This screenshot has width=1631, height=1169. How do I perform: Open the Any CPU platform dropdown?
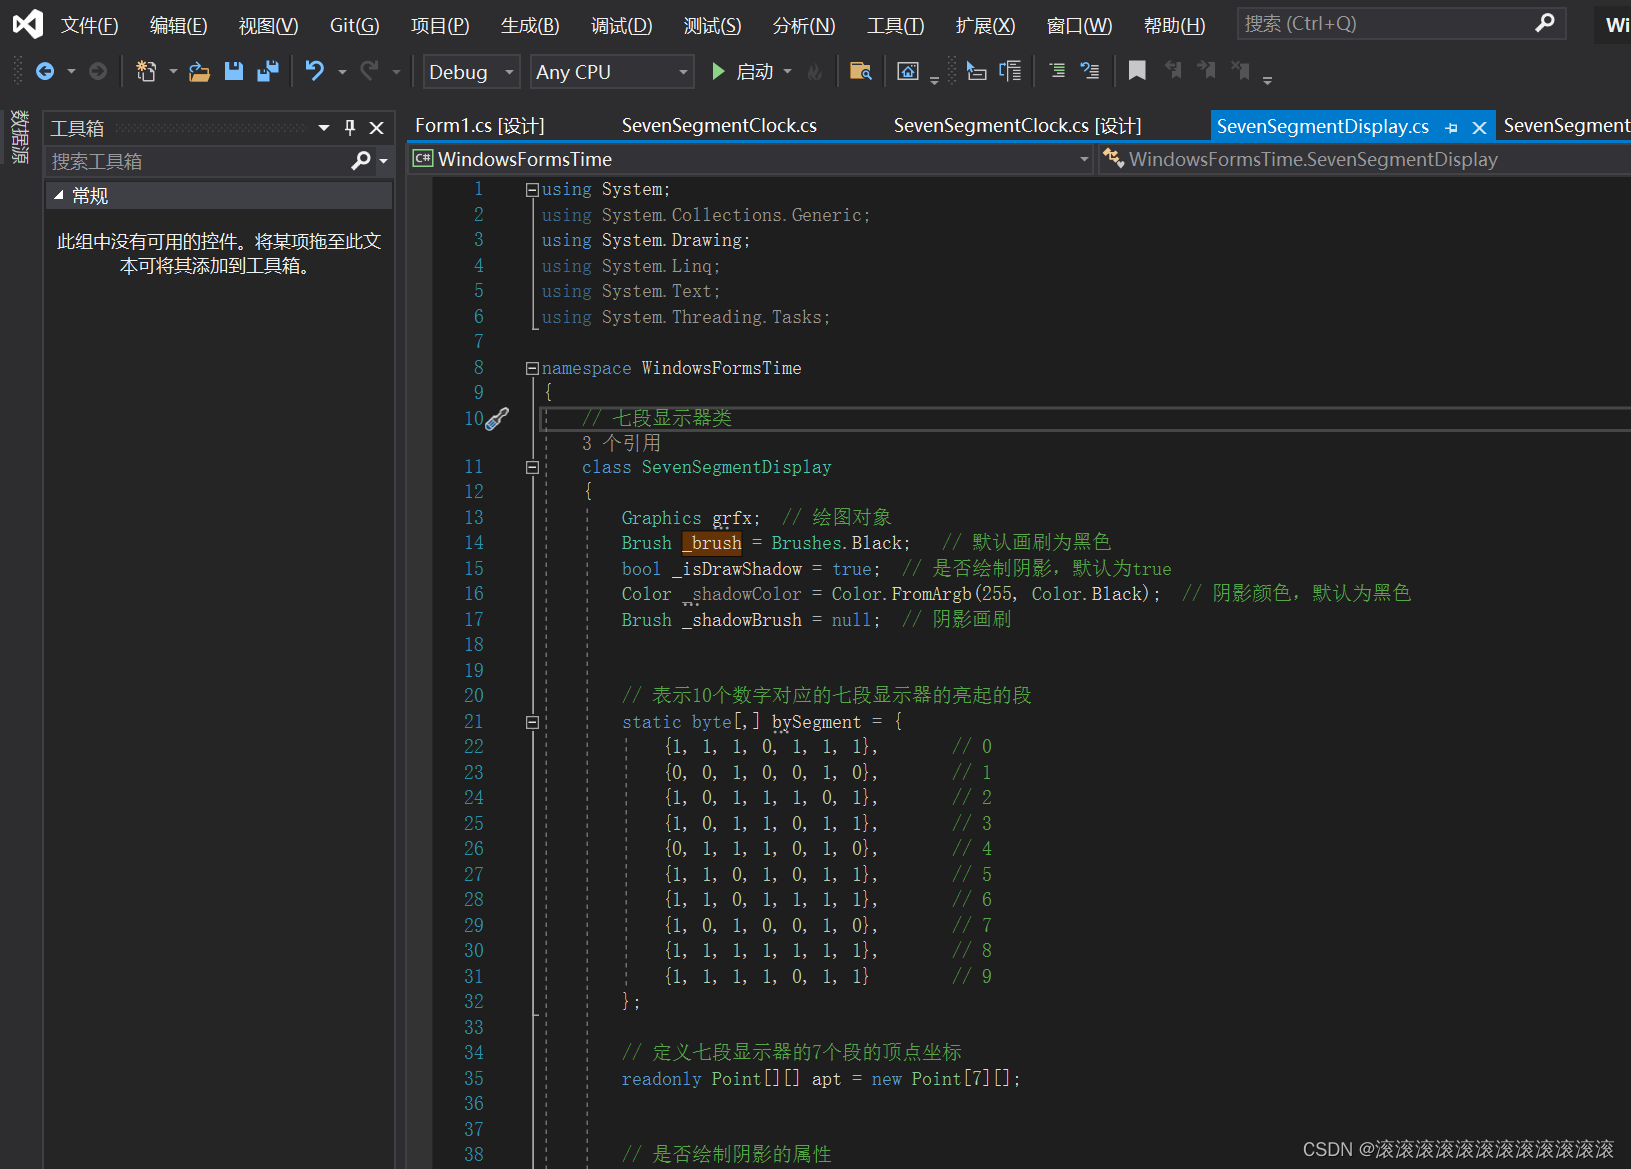coord(611,71)
